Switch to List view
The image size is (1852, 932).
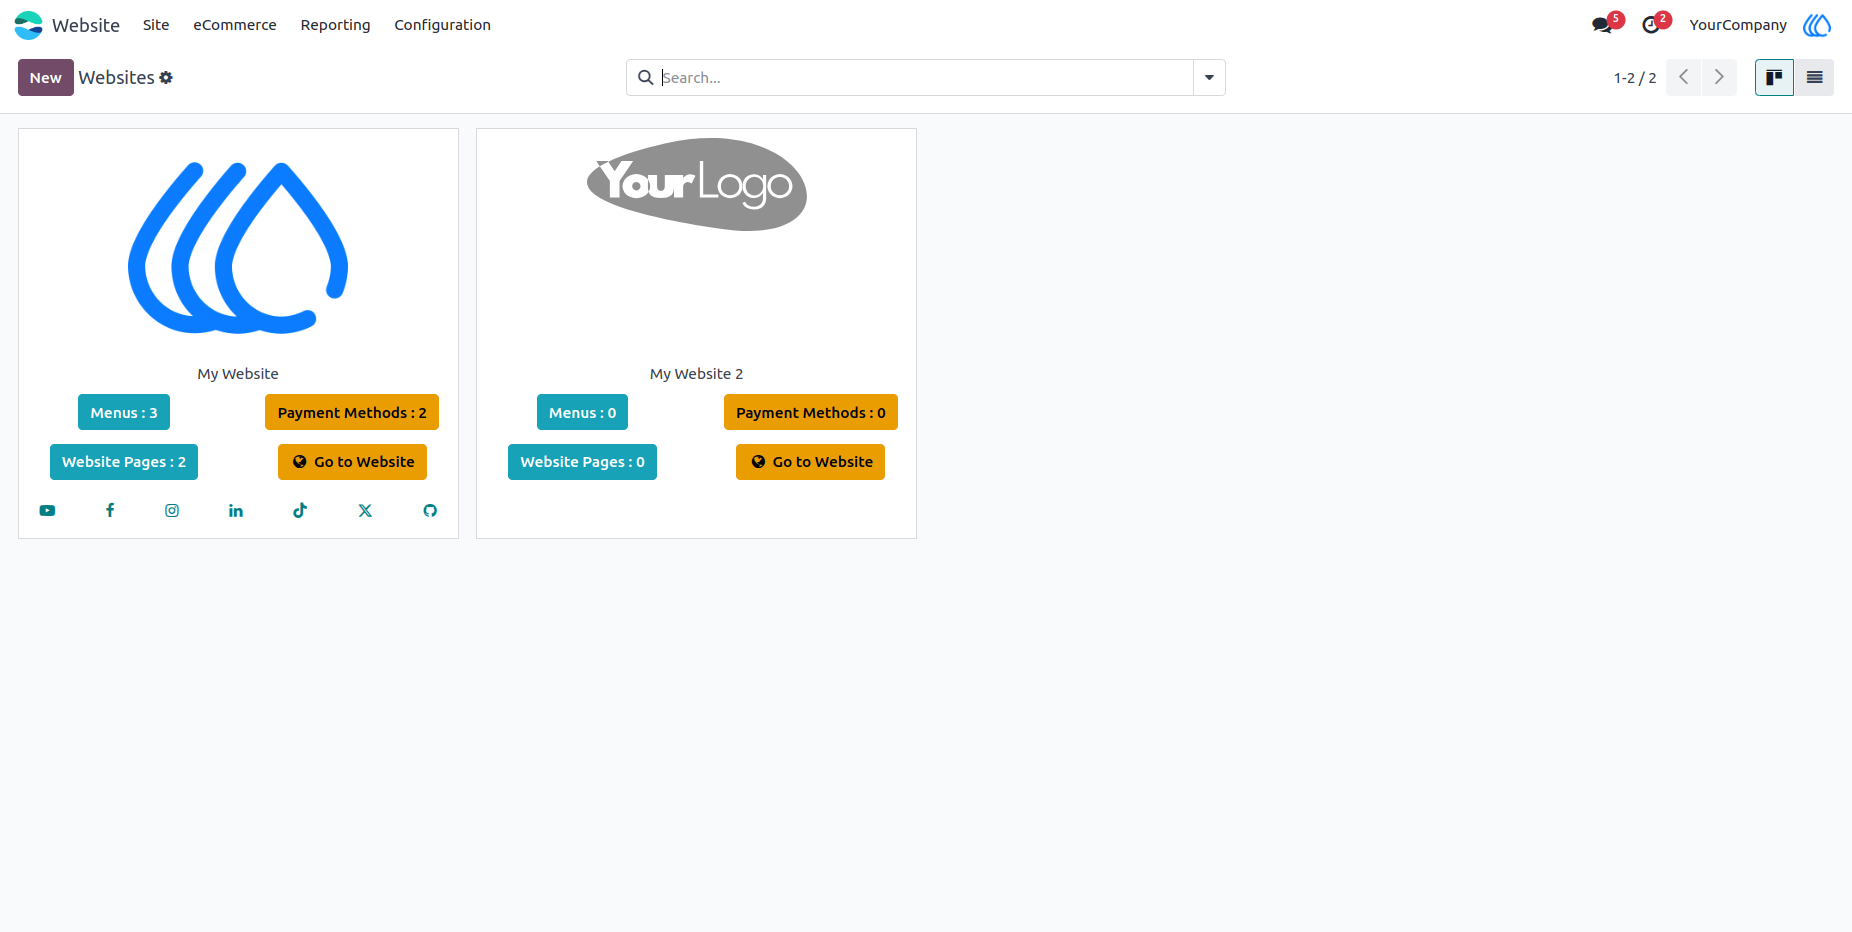click(1814, 78)
